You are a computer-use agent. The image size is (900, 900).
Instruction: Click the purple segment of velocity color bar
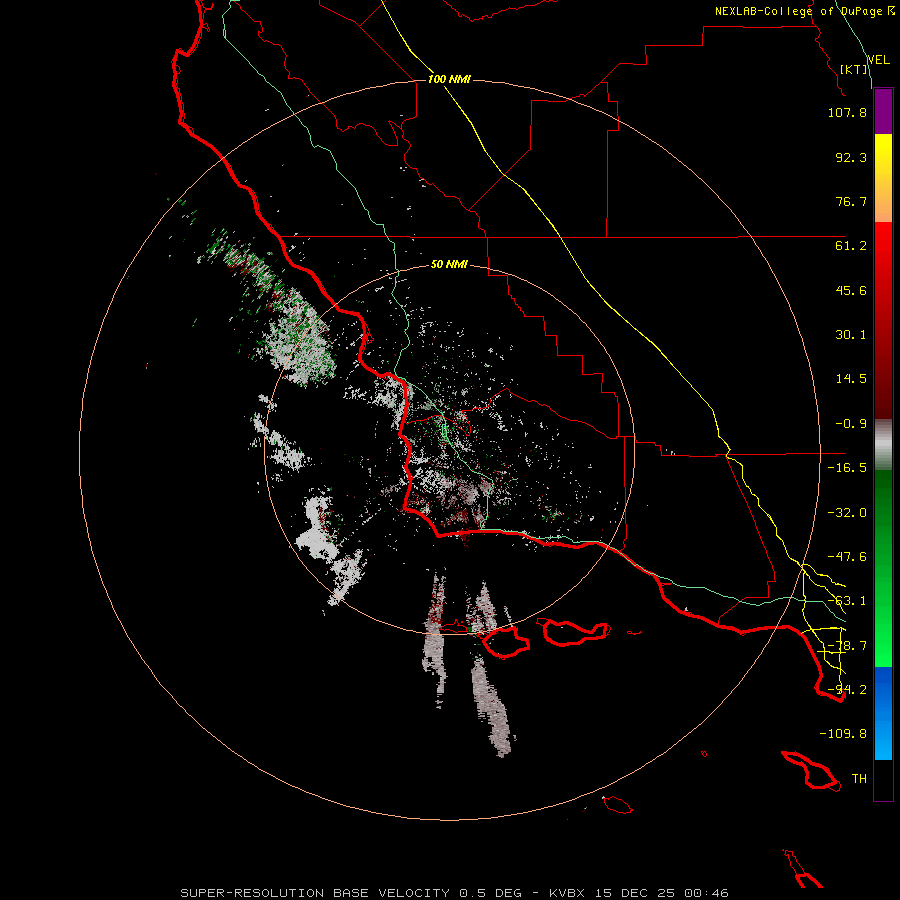[883, 112]
